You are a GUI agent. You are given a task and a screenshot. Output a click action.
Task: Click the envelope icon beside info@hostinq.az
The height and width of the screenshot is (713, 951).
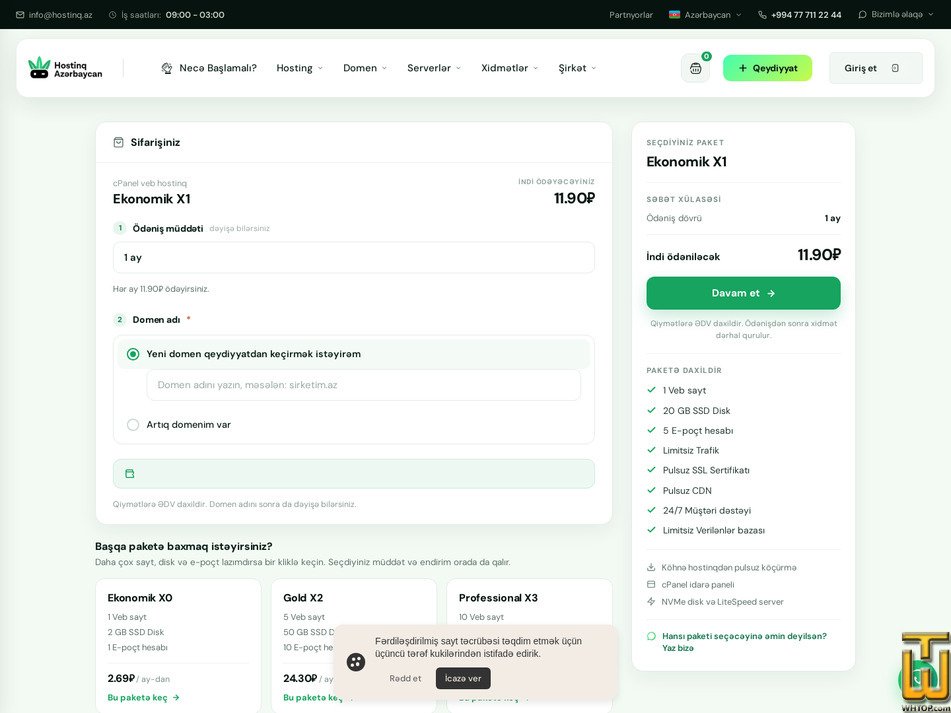click(20, 15)
